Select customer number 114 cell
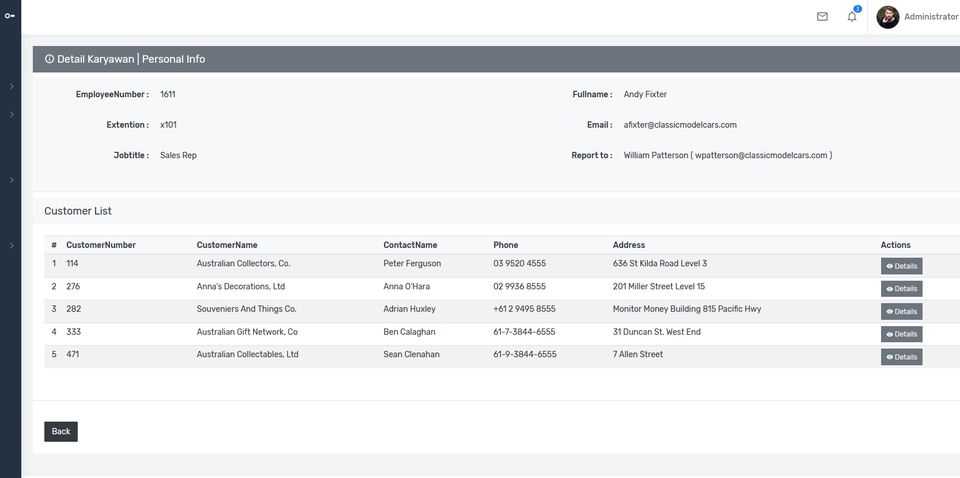Image resolution: width=960 pixels, height=478 pixels. [72, 264]
